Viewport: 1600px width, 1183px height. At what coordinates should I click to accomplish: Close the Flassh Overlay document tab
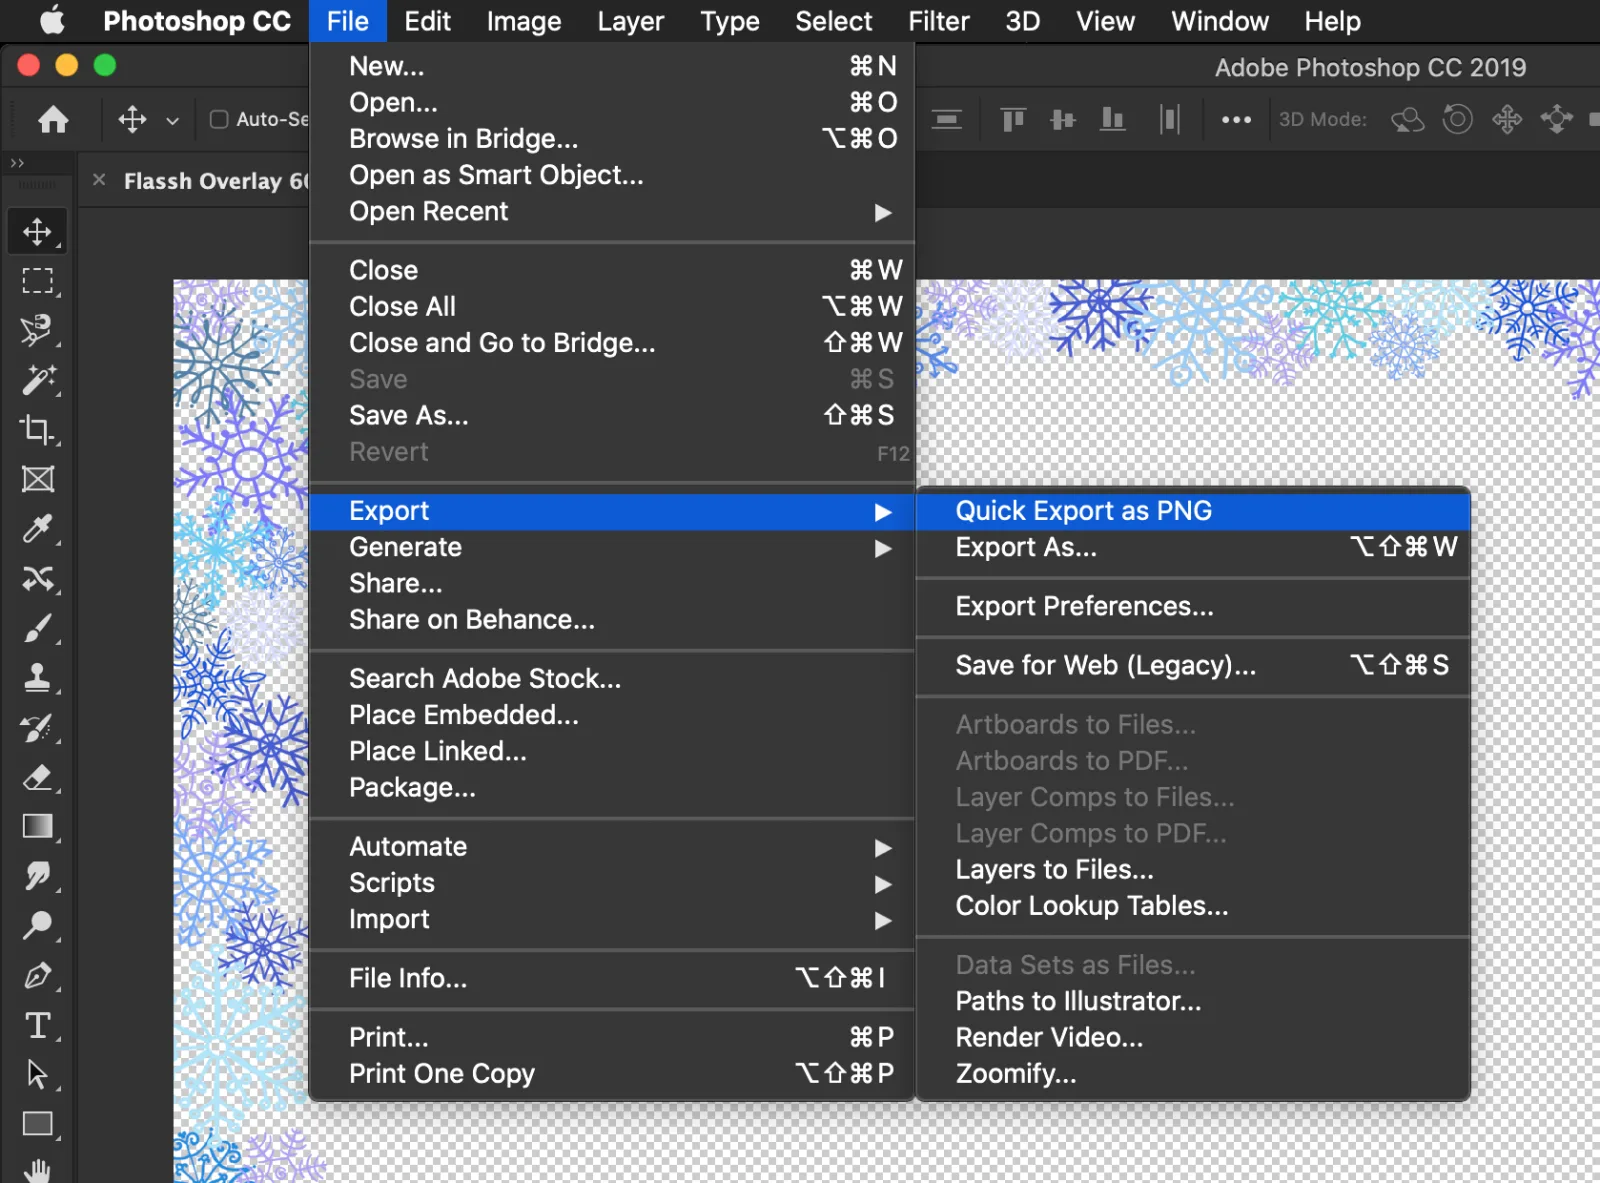(x=99, y=180)
